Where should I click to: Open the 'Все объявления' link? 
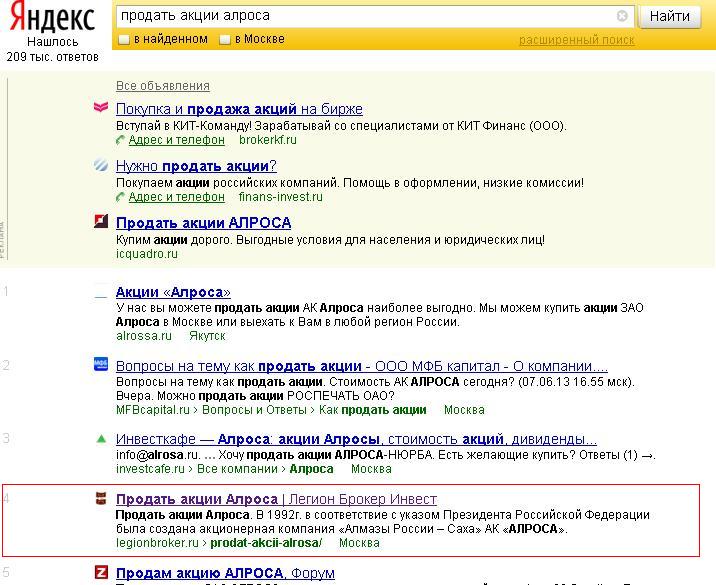163,86
